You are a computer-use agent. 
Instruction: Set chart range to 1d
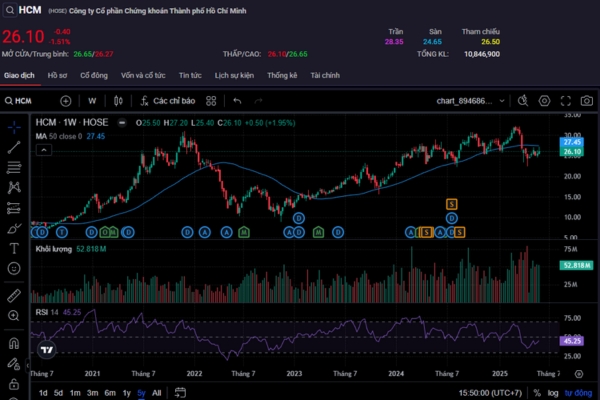point(43,393)
